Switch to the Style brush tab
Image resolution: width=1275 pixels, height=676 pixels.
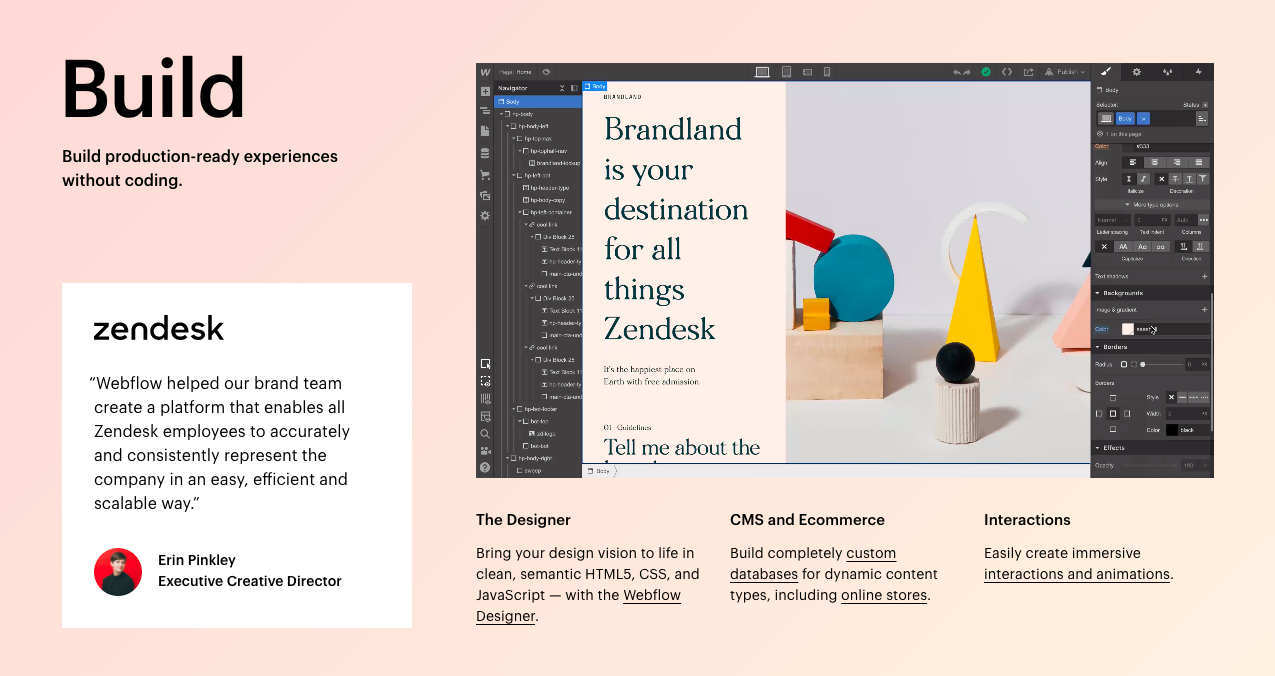[1105, 72]
